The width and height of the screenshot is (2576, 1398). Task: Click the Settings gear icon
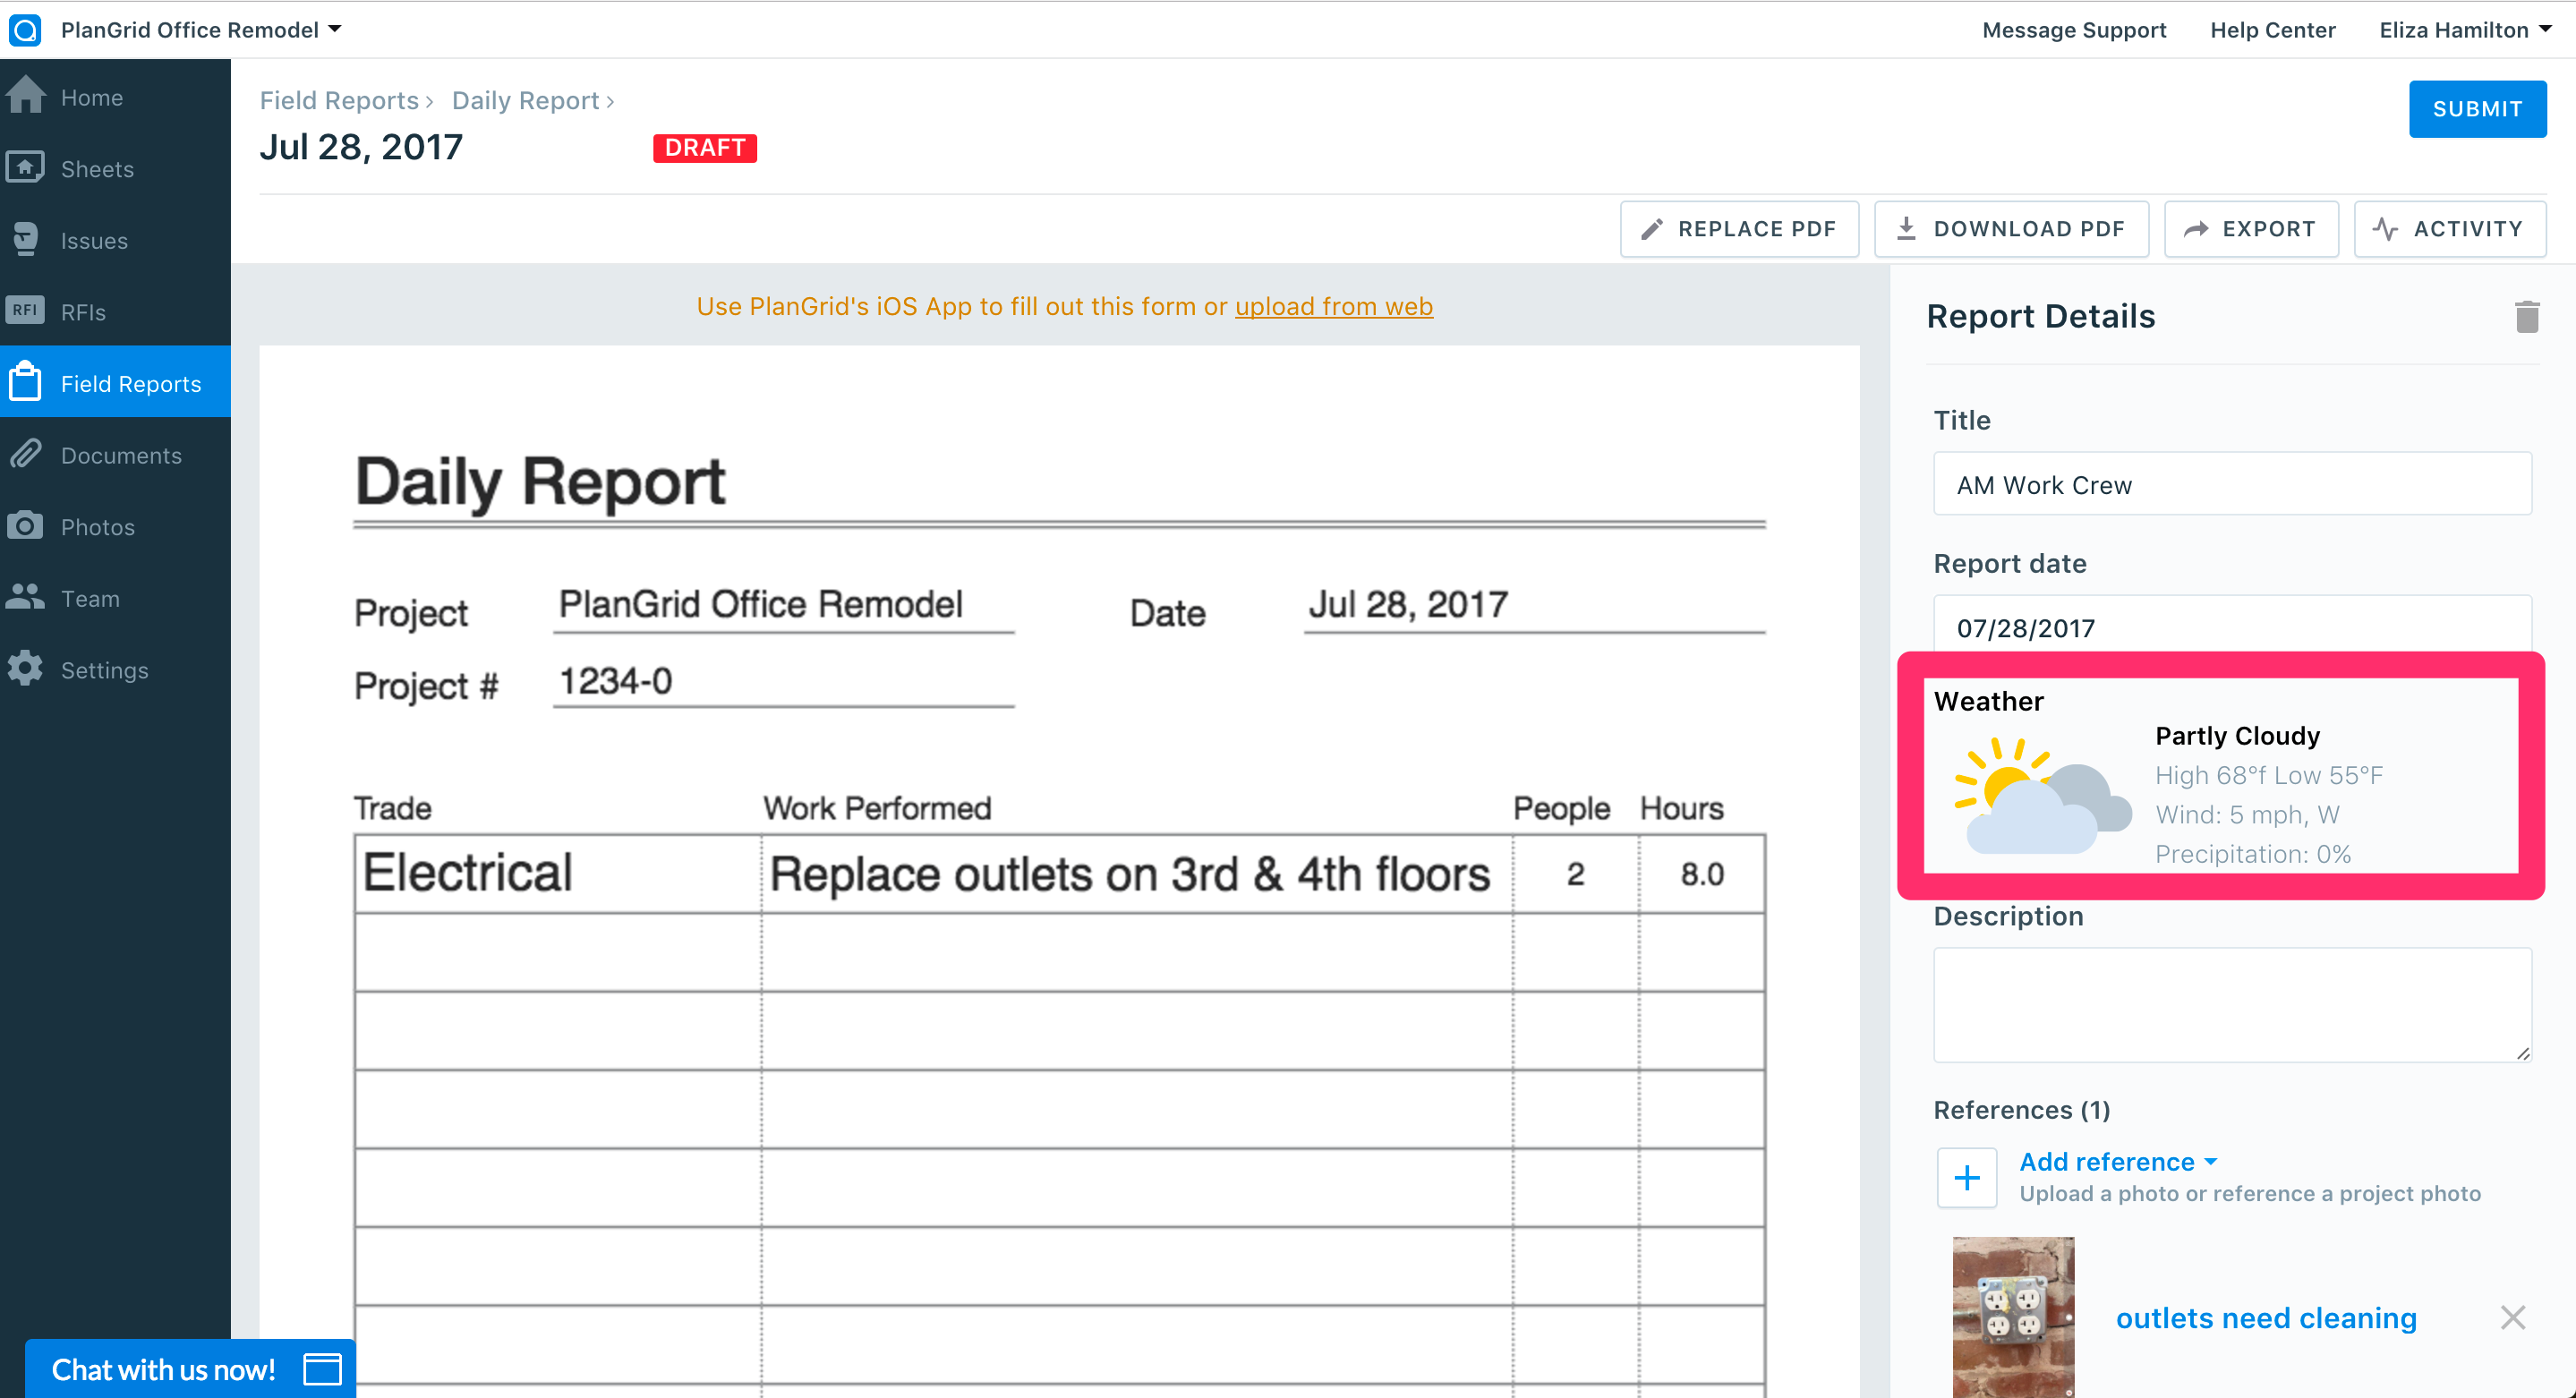tap(25, 669)
